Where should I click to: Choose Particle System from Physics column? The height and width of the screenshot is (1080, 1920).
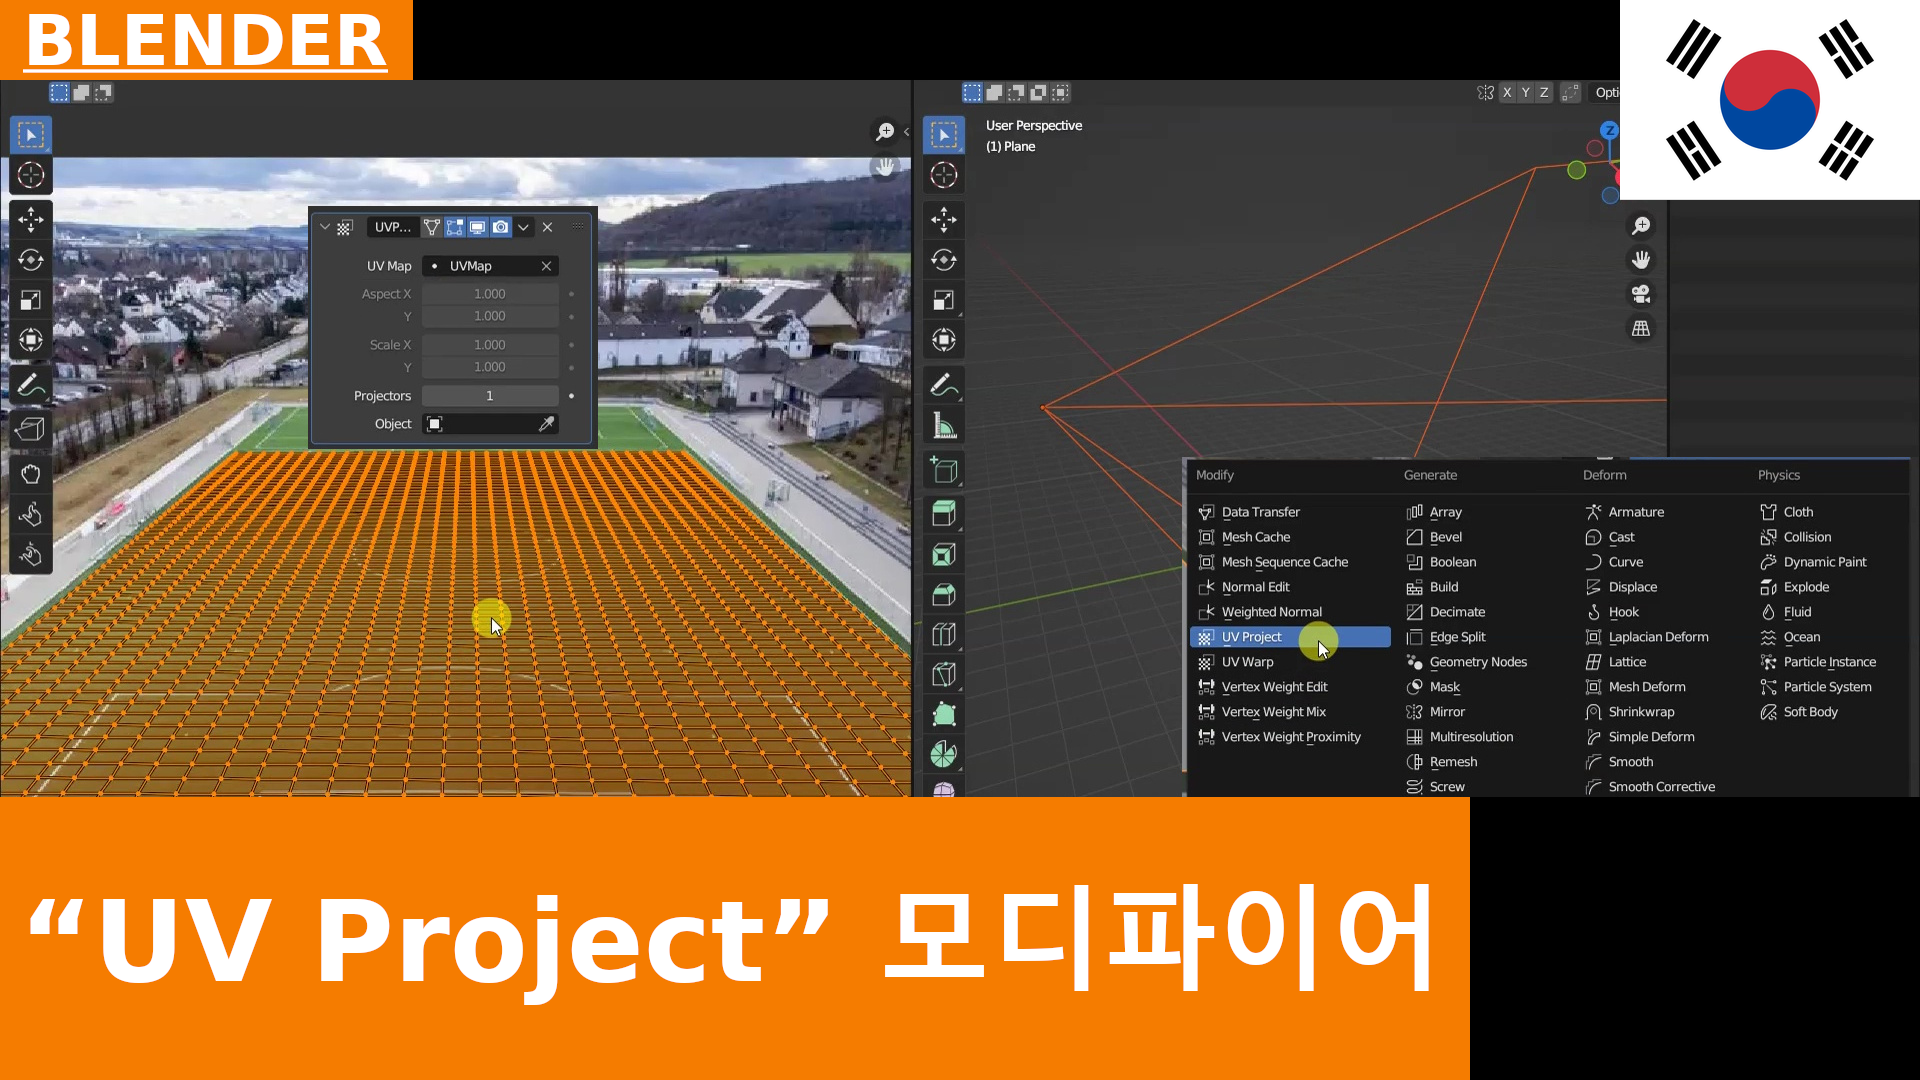point(1827,687)
